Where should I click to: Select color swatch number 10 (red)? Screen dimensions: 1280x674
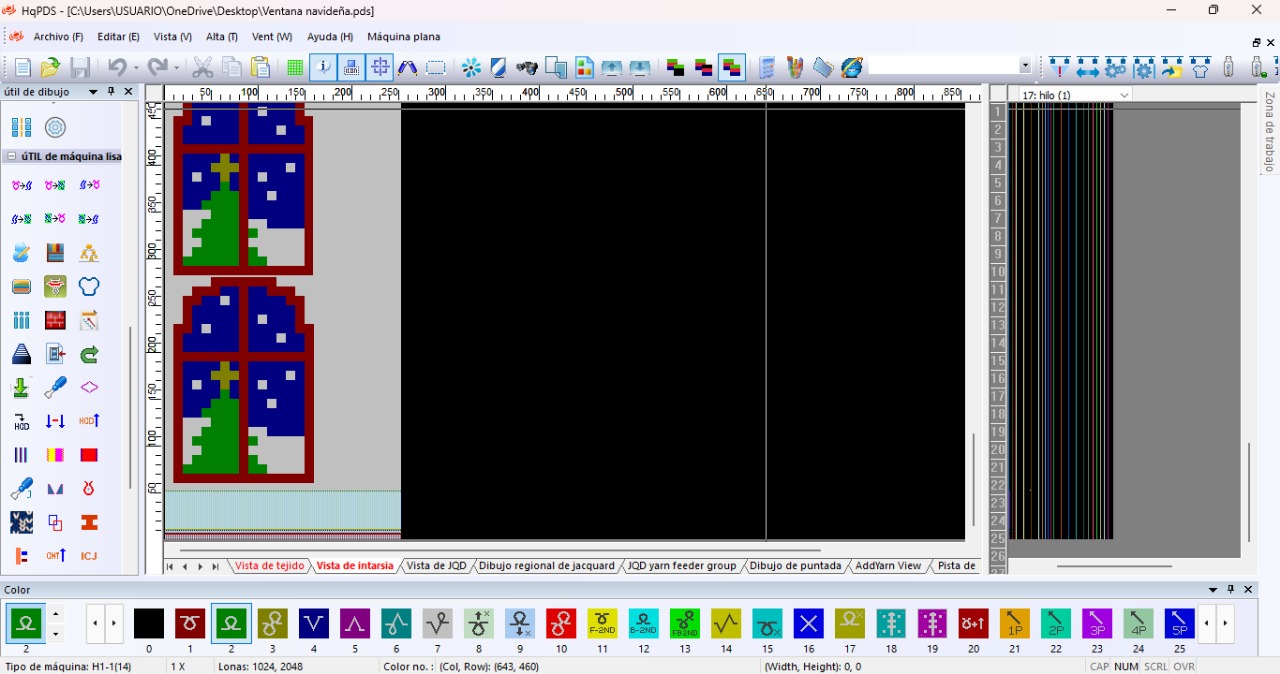click(561, 624)
